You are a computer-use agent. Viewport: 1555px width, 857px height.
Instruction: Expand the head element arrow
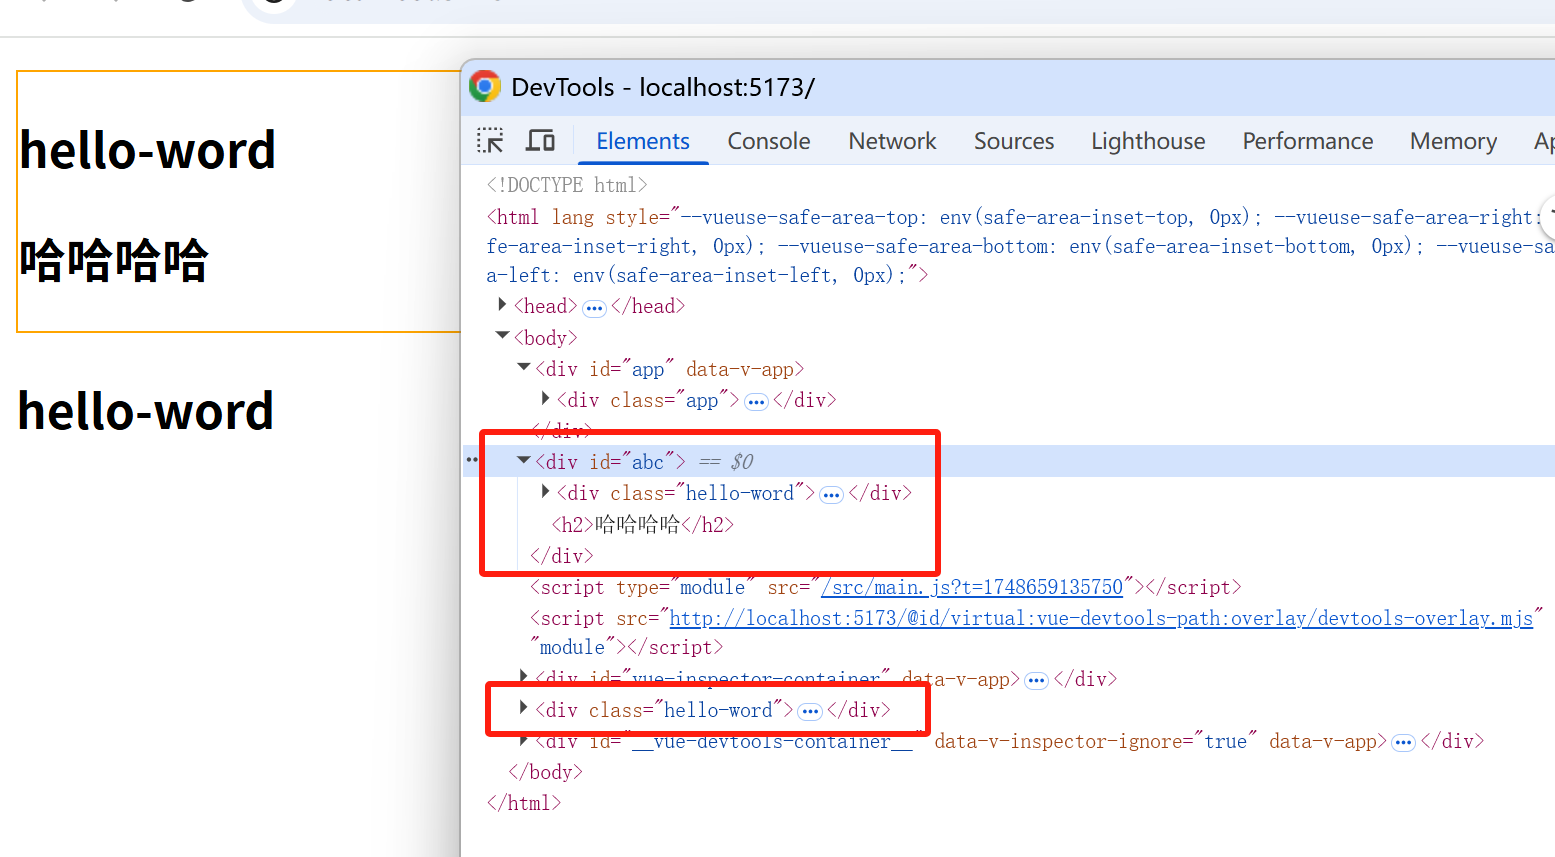point(502,304)
